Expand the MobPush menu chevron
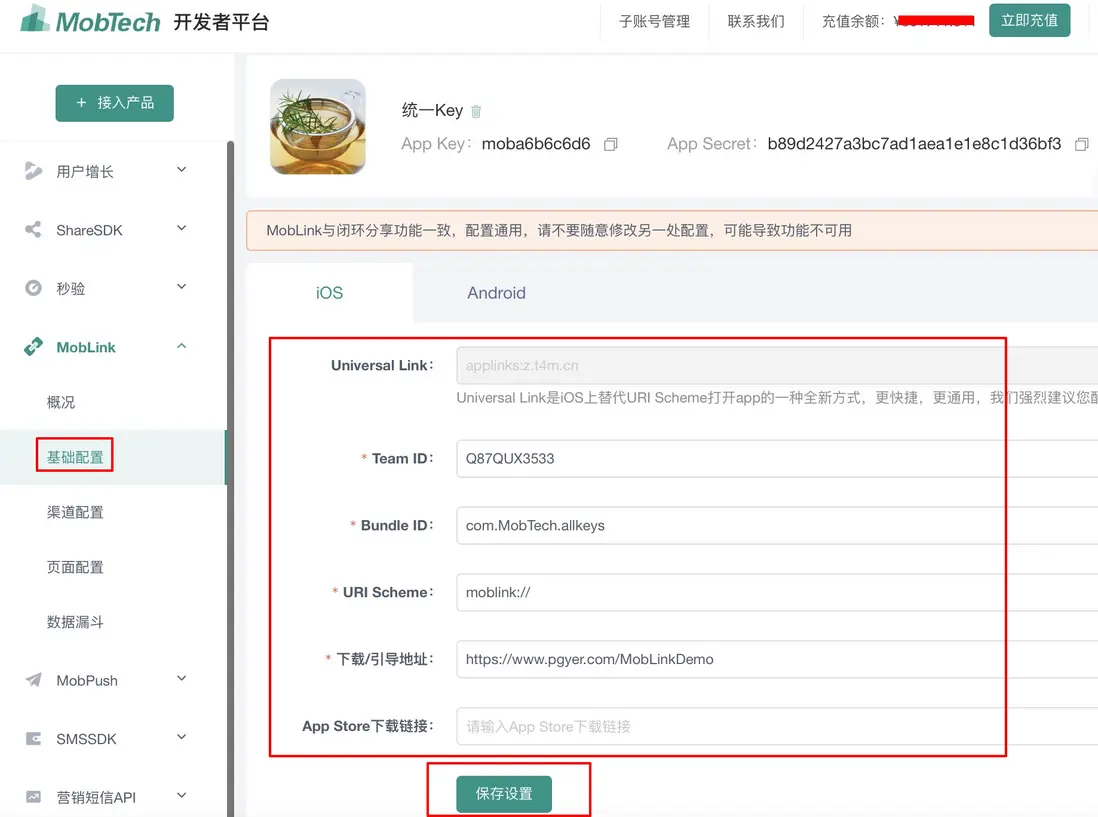The image size is (1098, 817). click(181, 678)
